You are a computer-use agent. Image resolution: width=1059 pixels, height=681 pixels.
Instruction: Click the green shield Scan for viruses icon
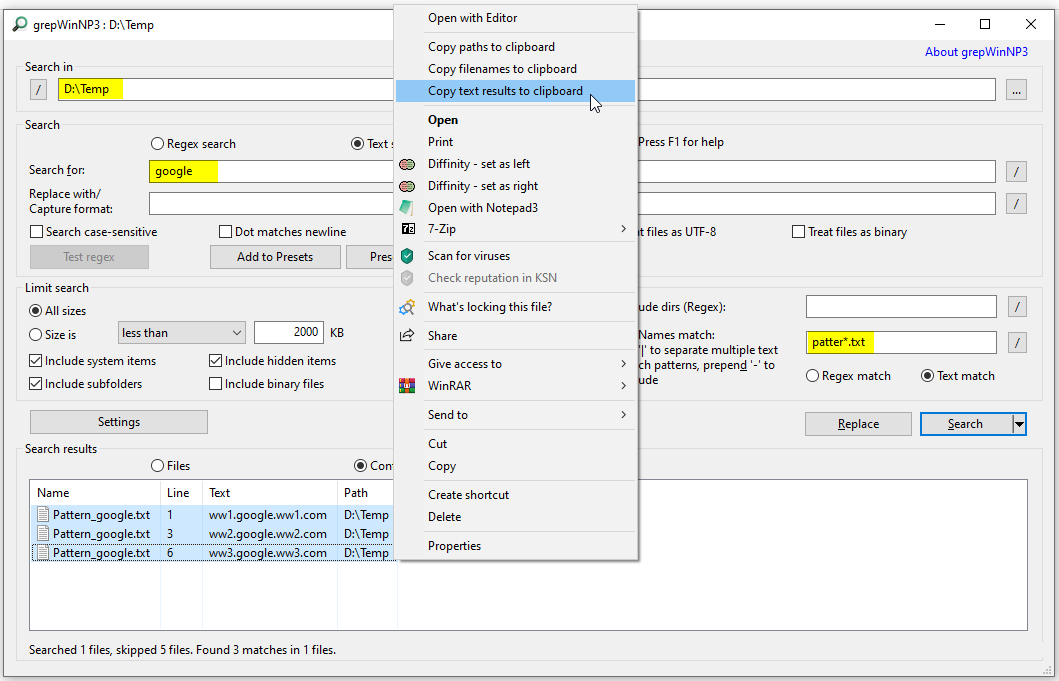(407, 256)
